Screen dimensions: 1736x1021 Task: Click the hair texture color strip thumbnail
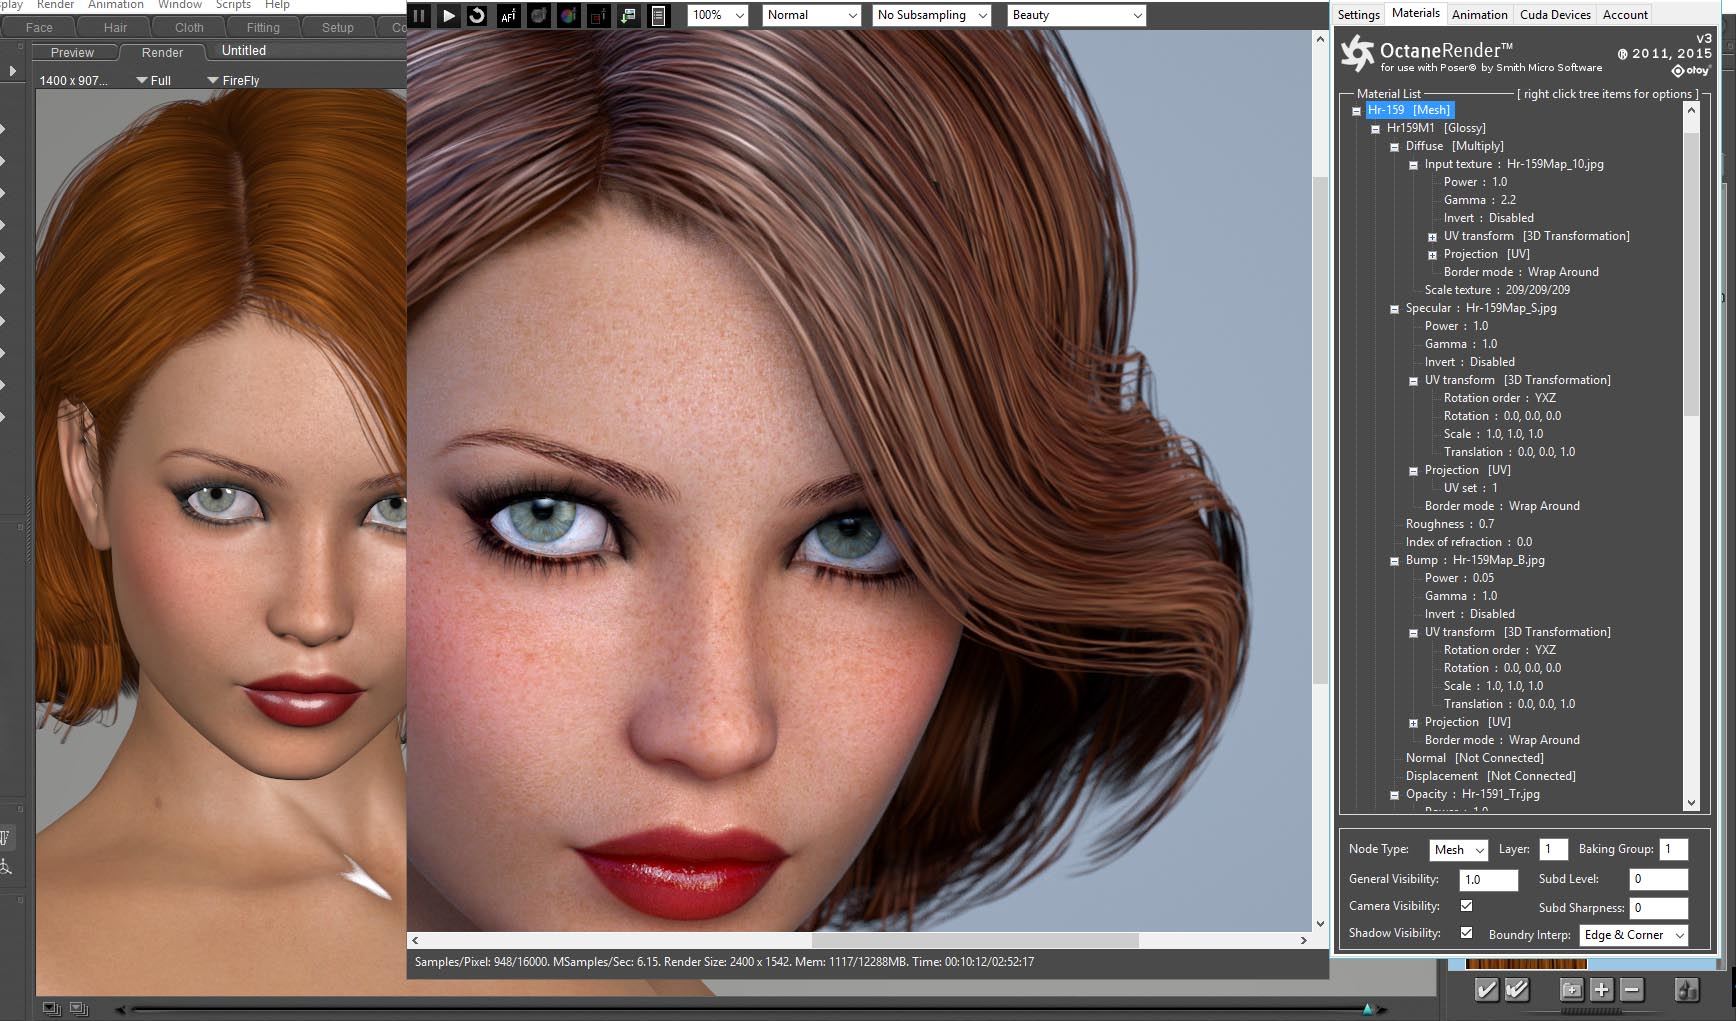[1526, 964]
